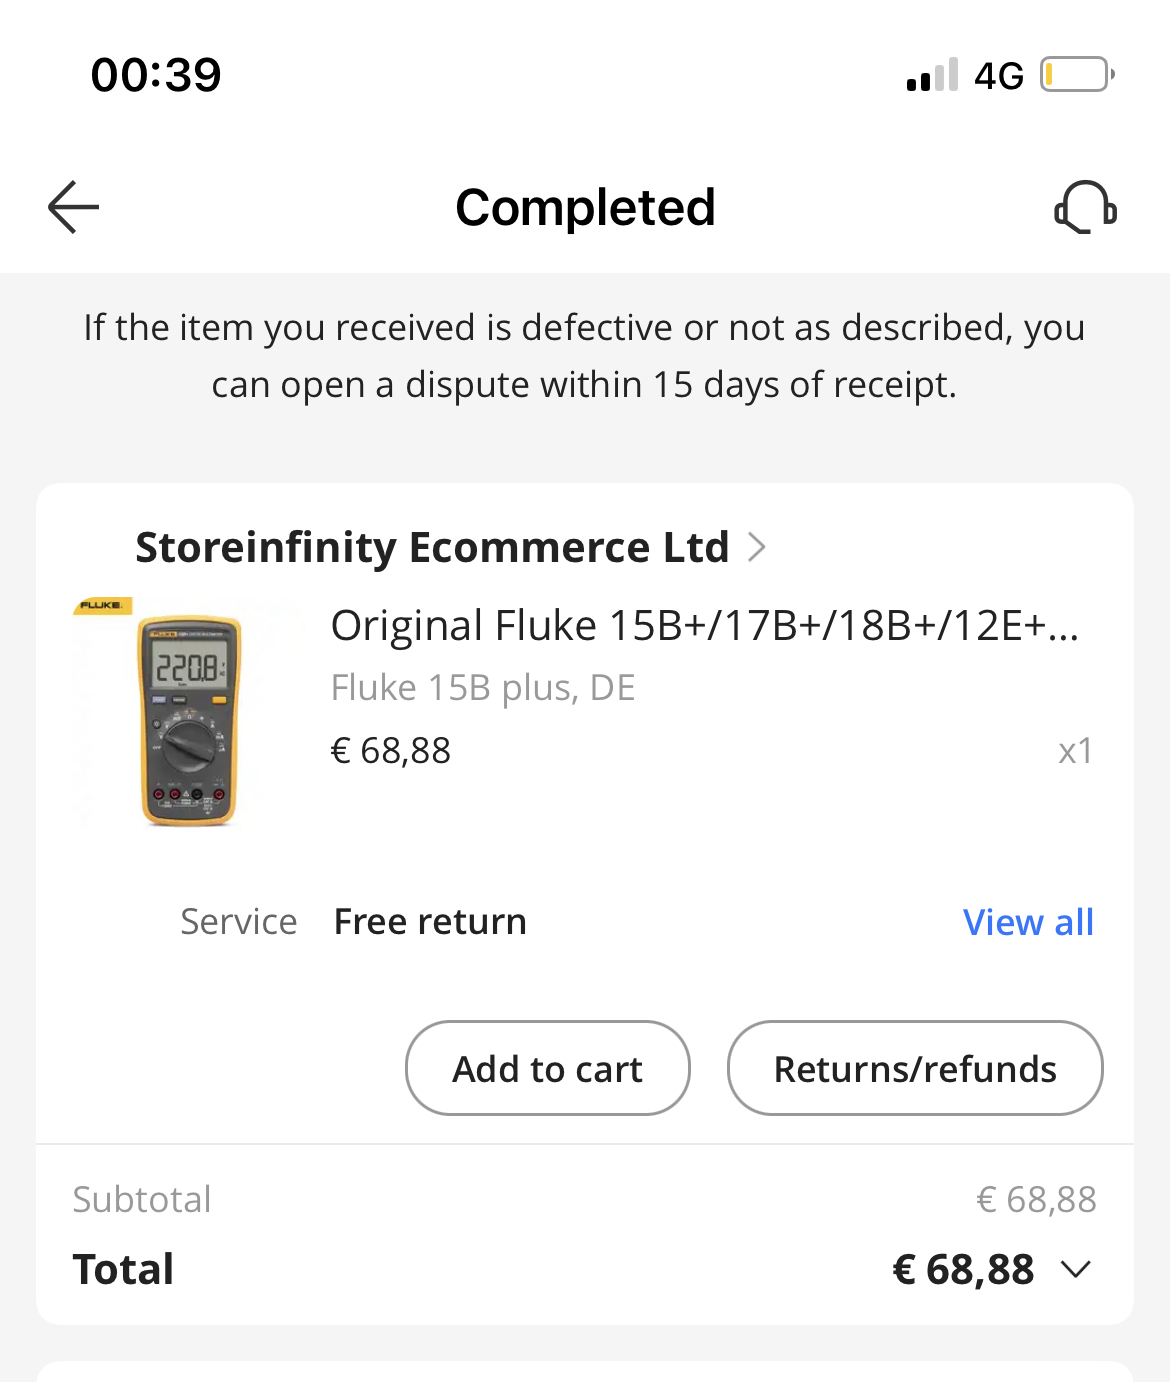Screen dimensions: 1170x1382
Task: Open Storeinfinity Ecommerce Ltd store page
Action: (x=432, y=548)
